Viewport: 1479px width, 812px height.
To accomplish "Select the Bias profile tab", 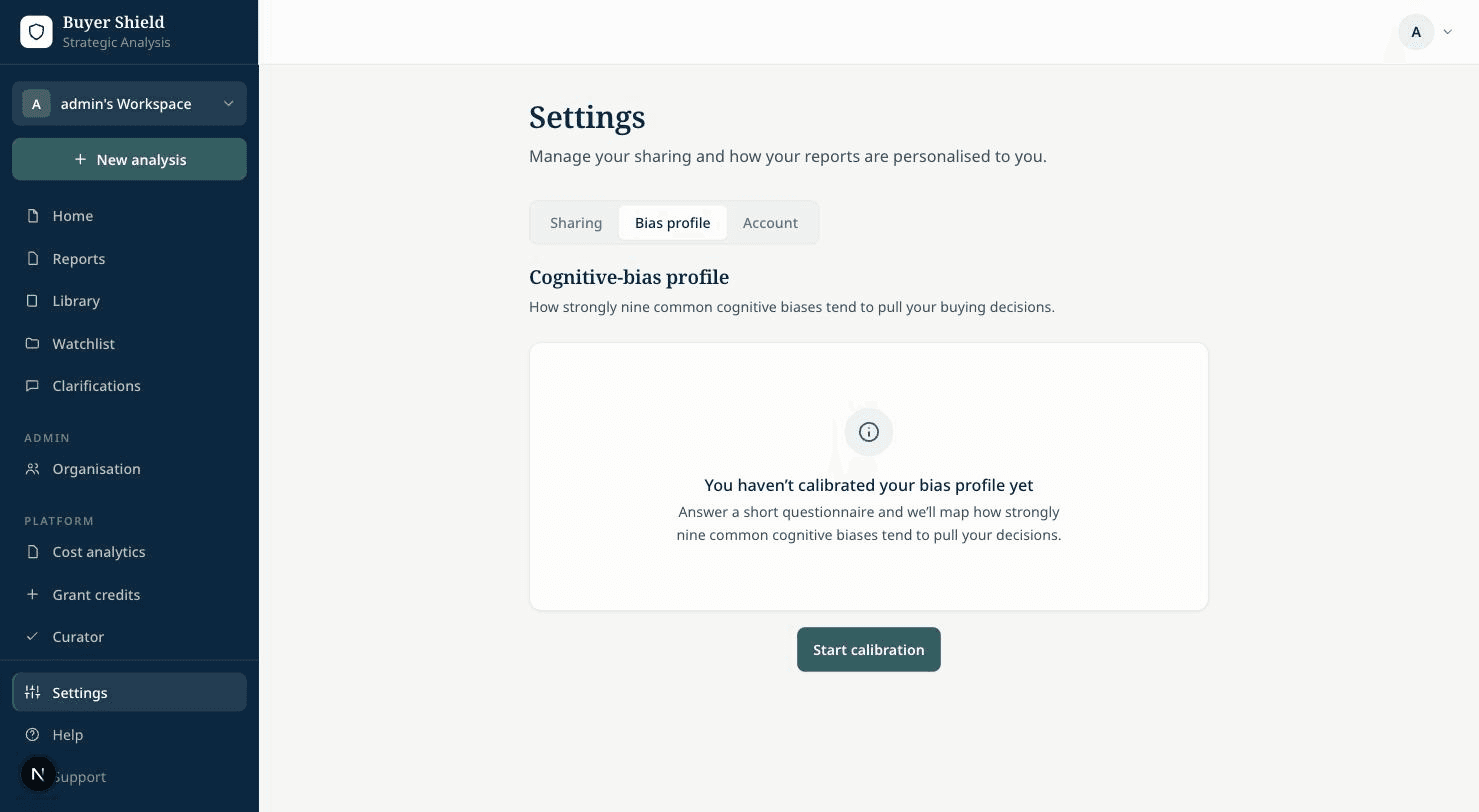I will [673, 223].
